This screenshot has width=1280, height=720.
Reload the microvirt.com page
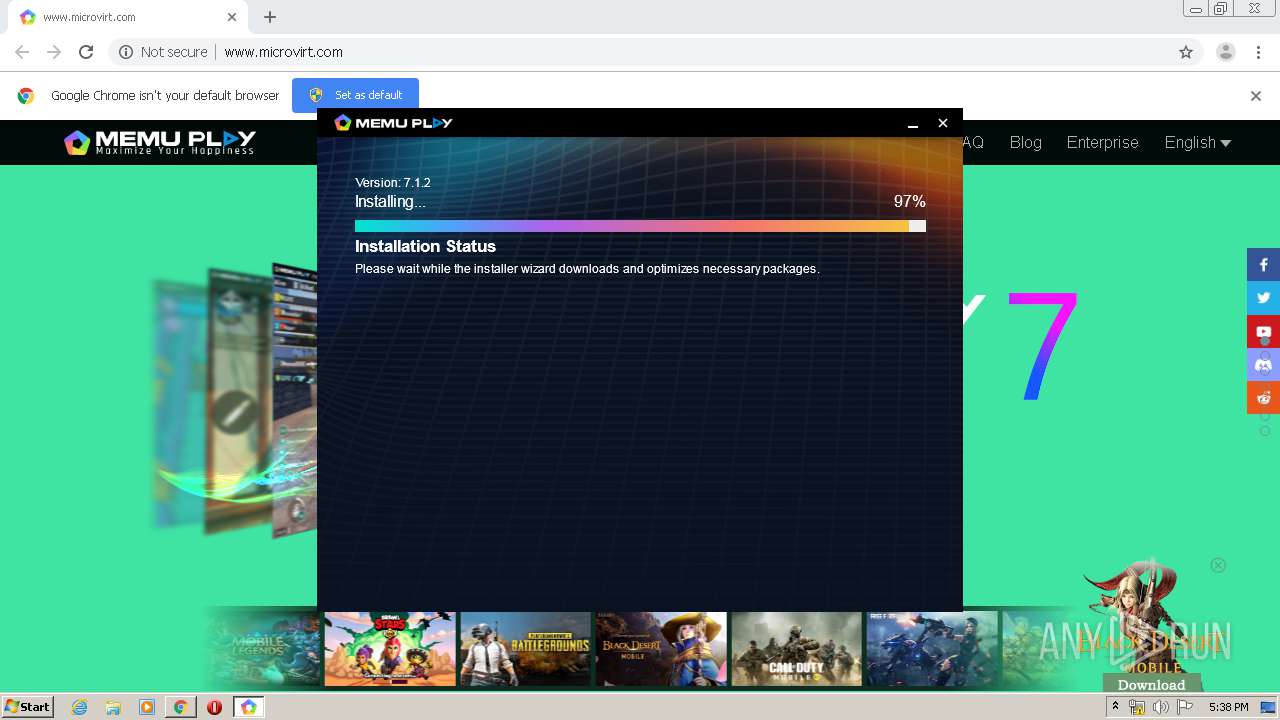[x=86, y=52]
